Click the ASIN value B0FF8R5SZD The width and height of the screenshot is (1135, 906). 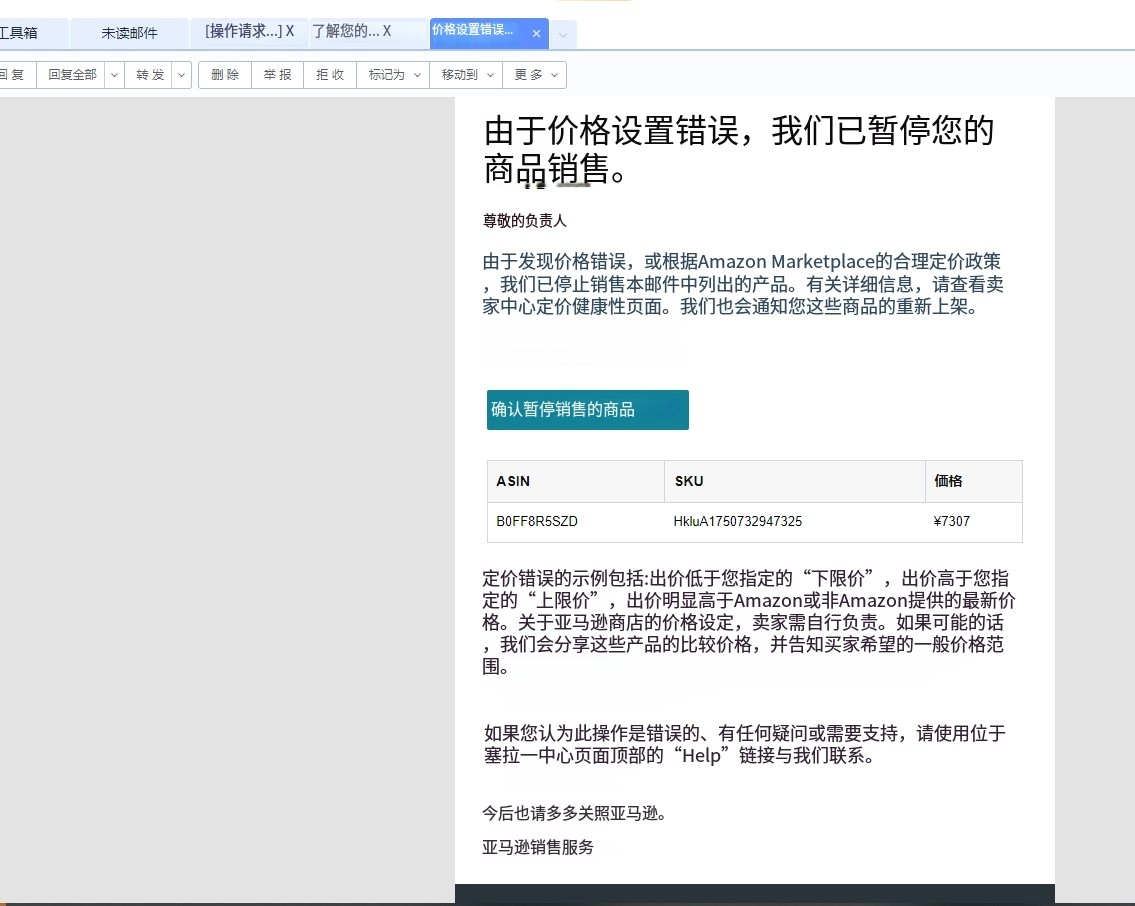click(x=537, y=521)
